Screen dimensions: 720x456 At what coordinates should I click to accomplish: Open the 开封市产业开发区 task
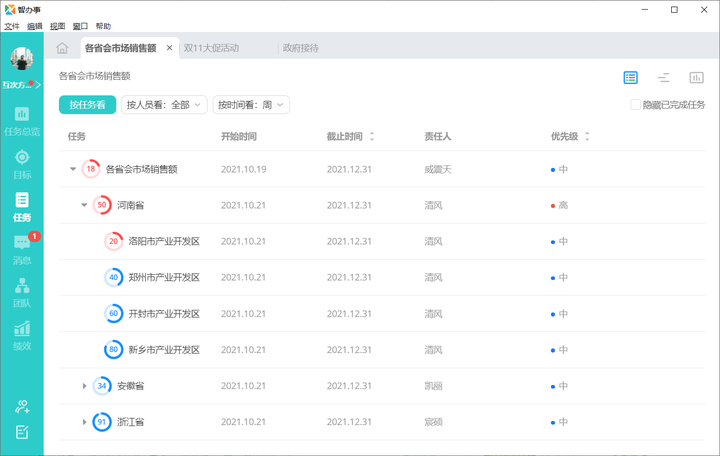click(x=164, y=314)
